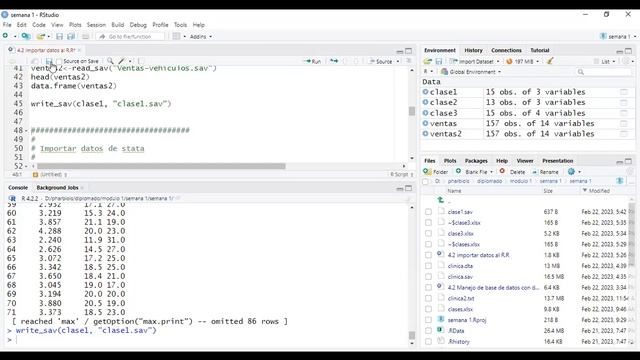Click diplomado in the Files breadcrumb path

pyautogui.click(x=489, y=181)
